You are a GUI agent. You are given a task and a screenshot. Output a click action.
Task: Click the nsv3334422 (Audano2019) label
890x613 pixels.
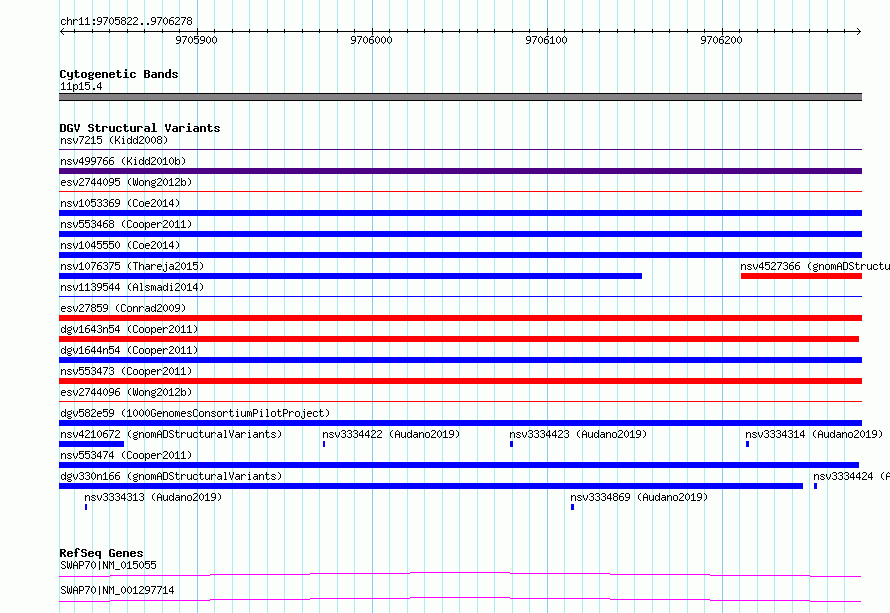point(391,434)
